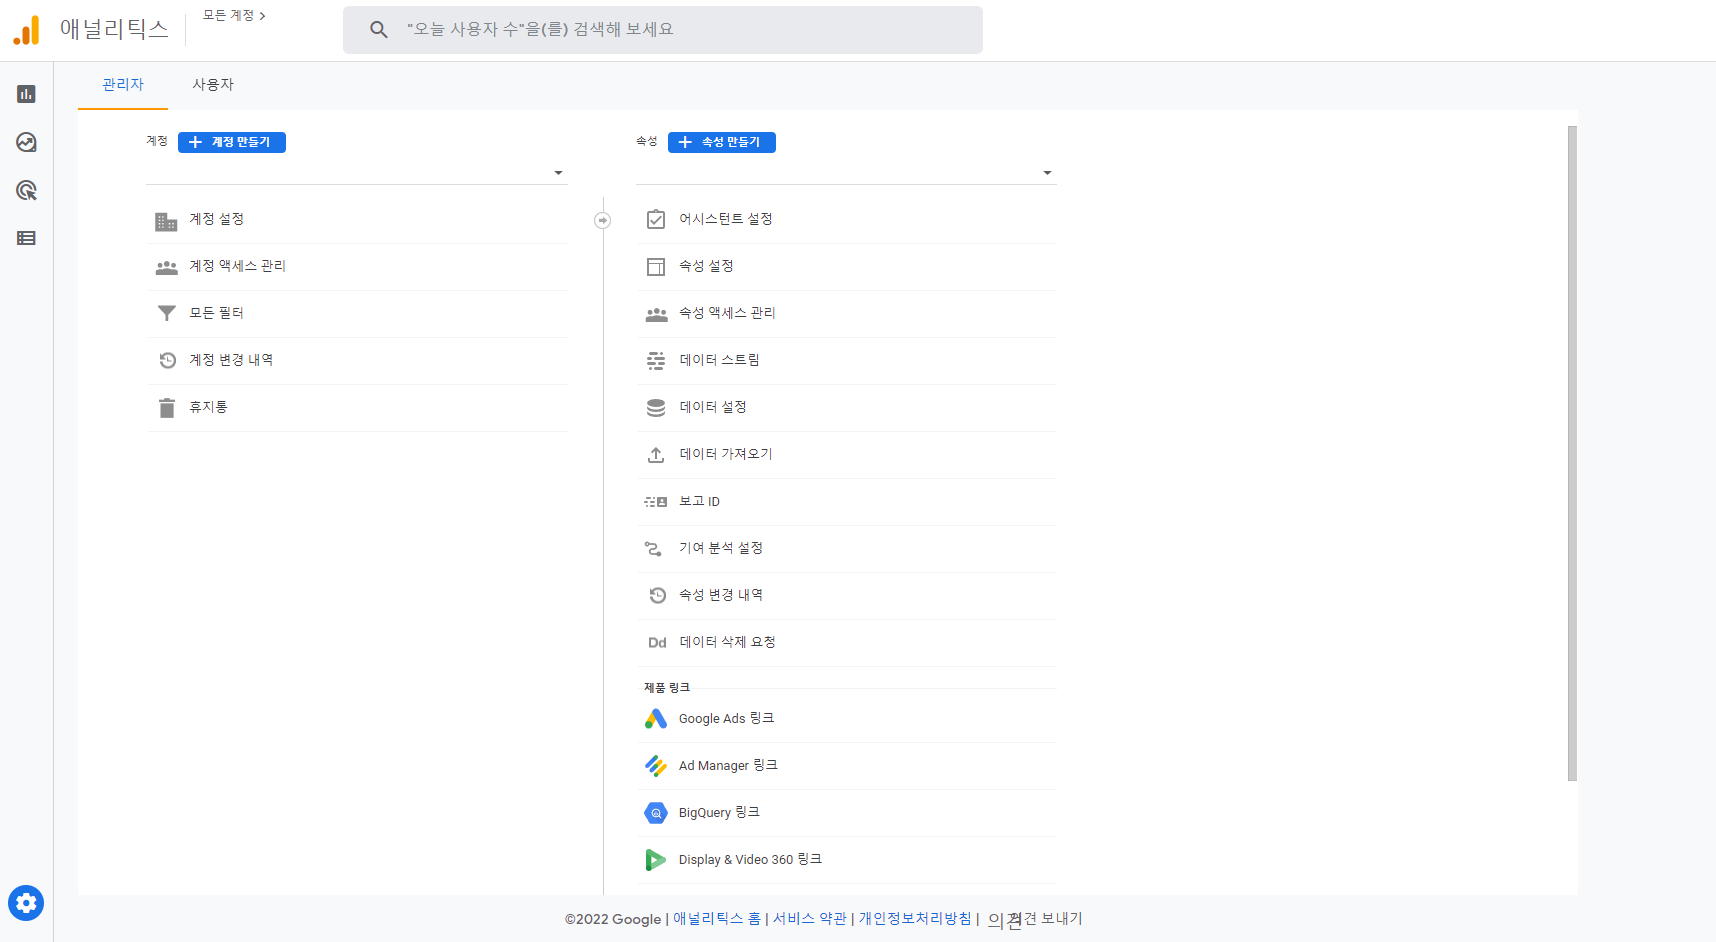Open 속성 설정 menu item
Image resolution: width=1716 pixels, height=942 pixels.
click(x=847, y=267)
